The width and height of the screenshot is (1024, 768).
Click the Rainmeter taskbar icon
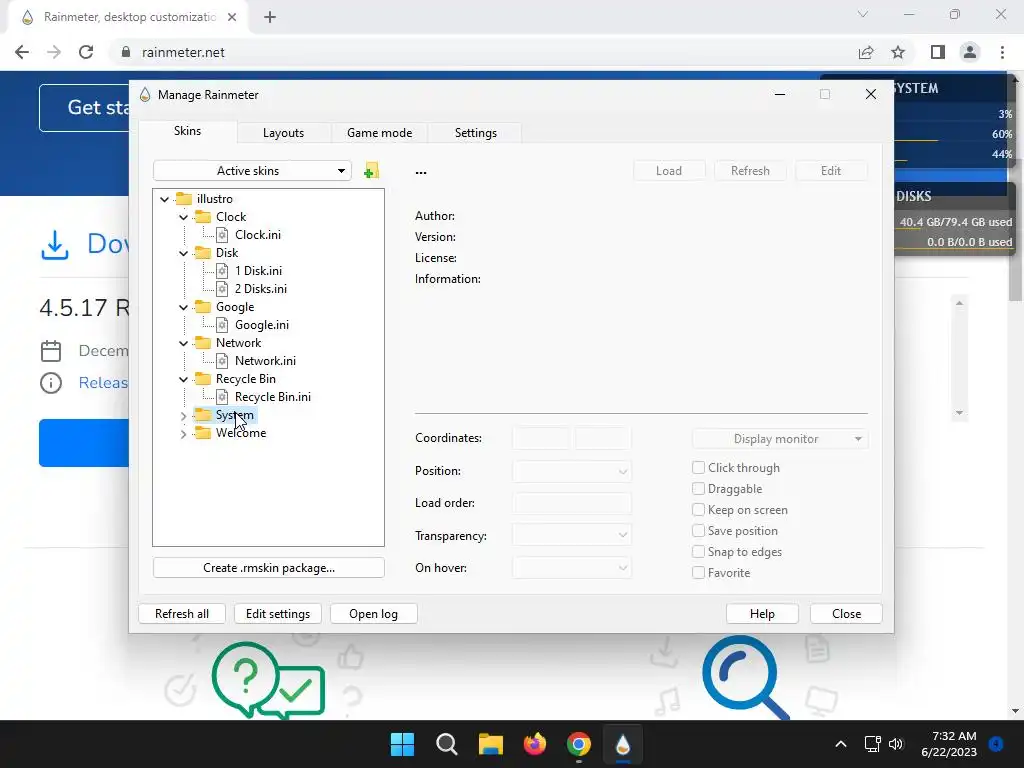(x=623, y=744)
